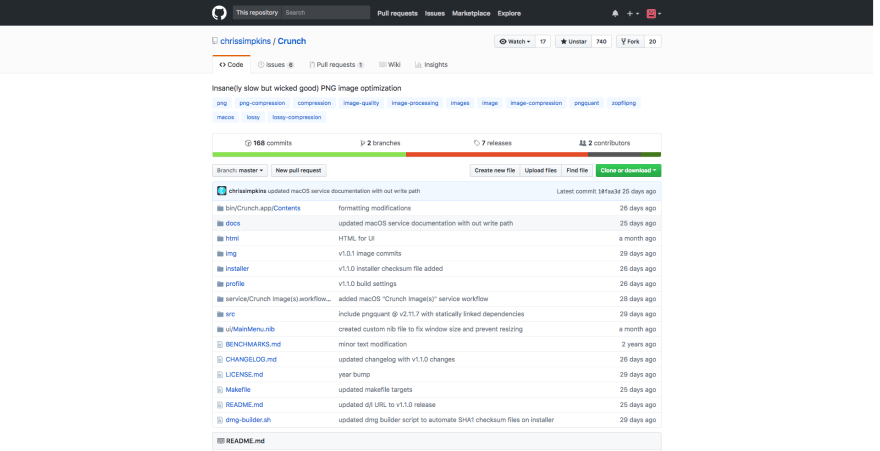Open the BENCHMARKS.md file
The width and height of the screenshot is (880, 451).
(x=253, y=344)
